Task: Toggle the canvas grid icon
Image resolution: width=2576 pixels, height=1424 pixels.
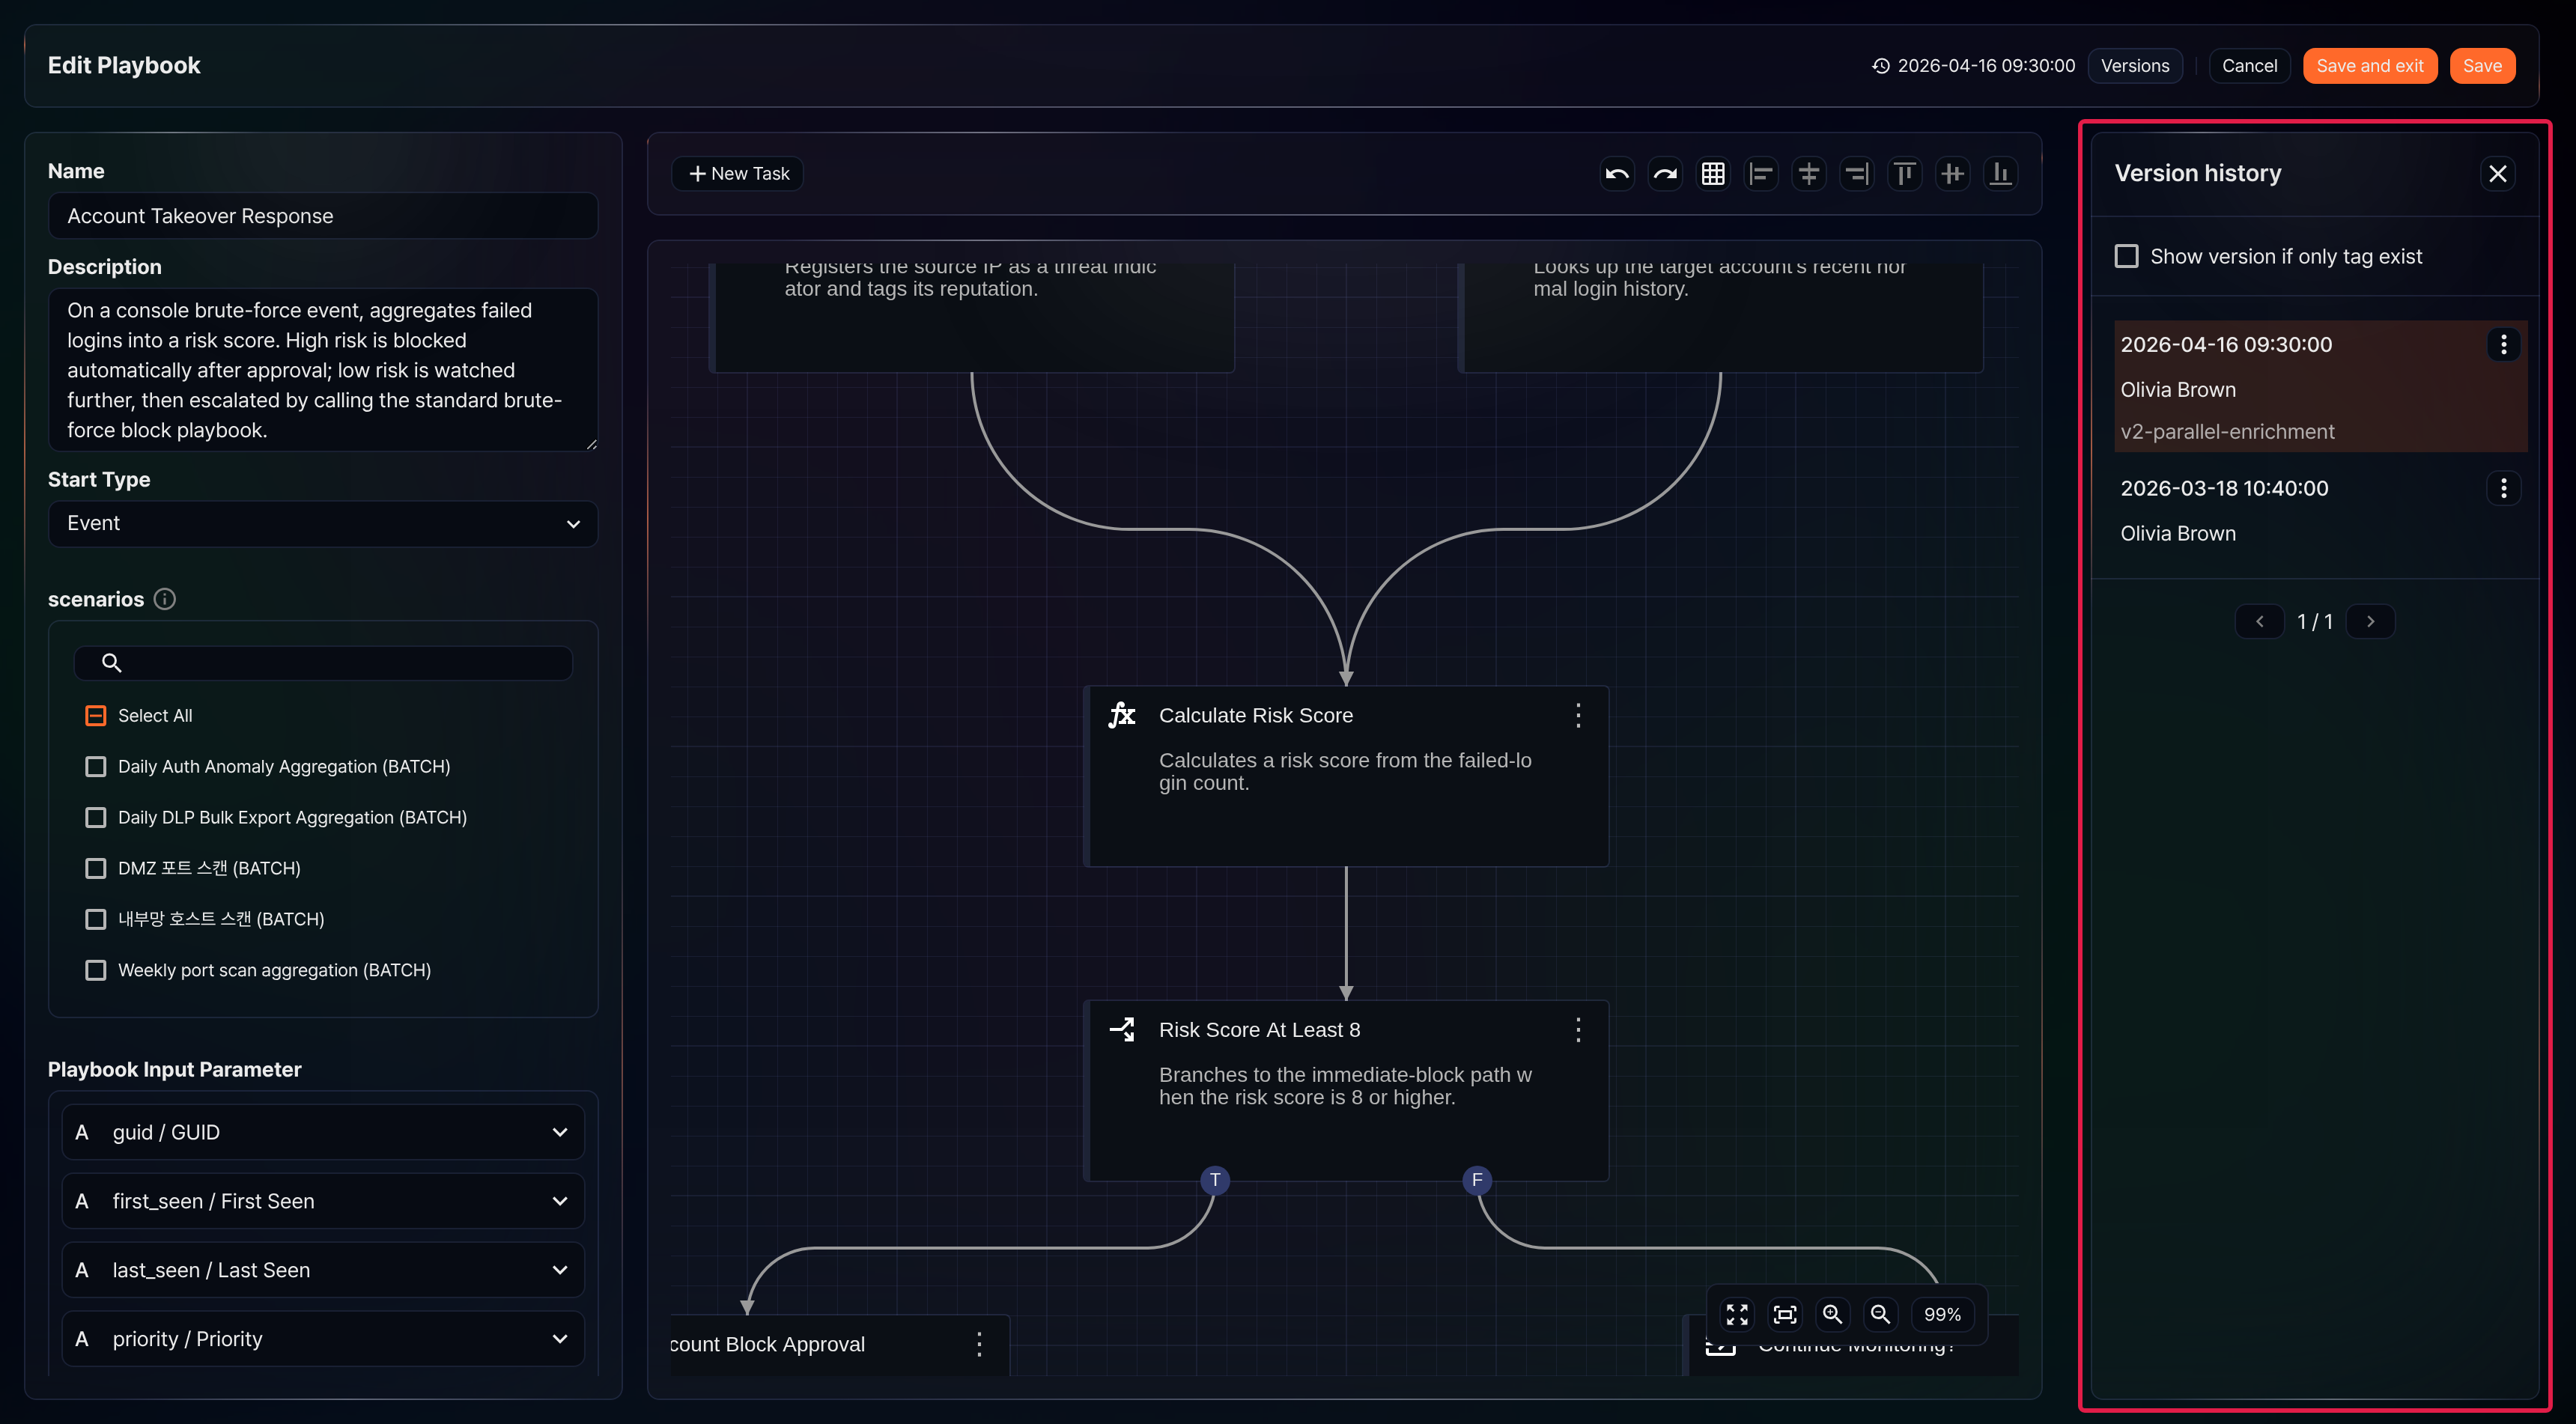Action: (1713, 174)
